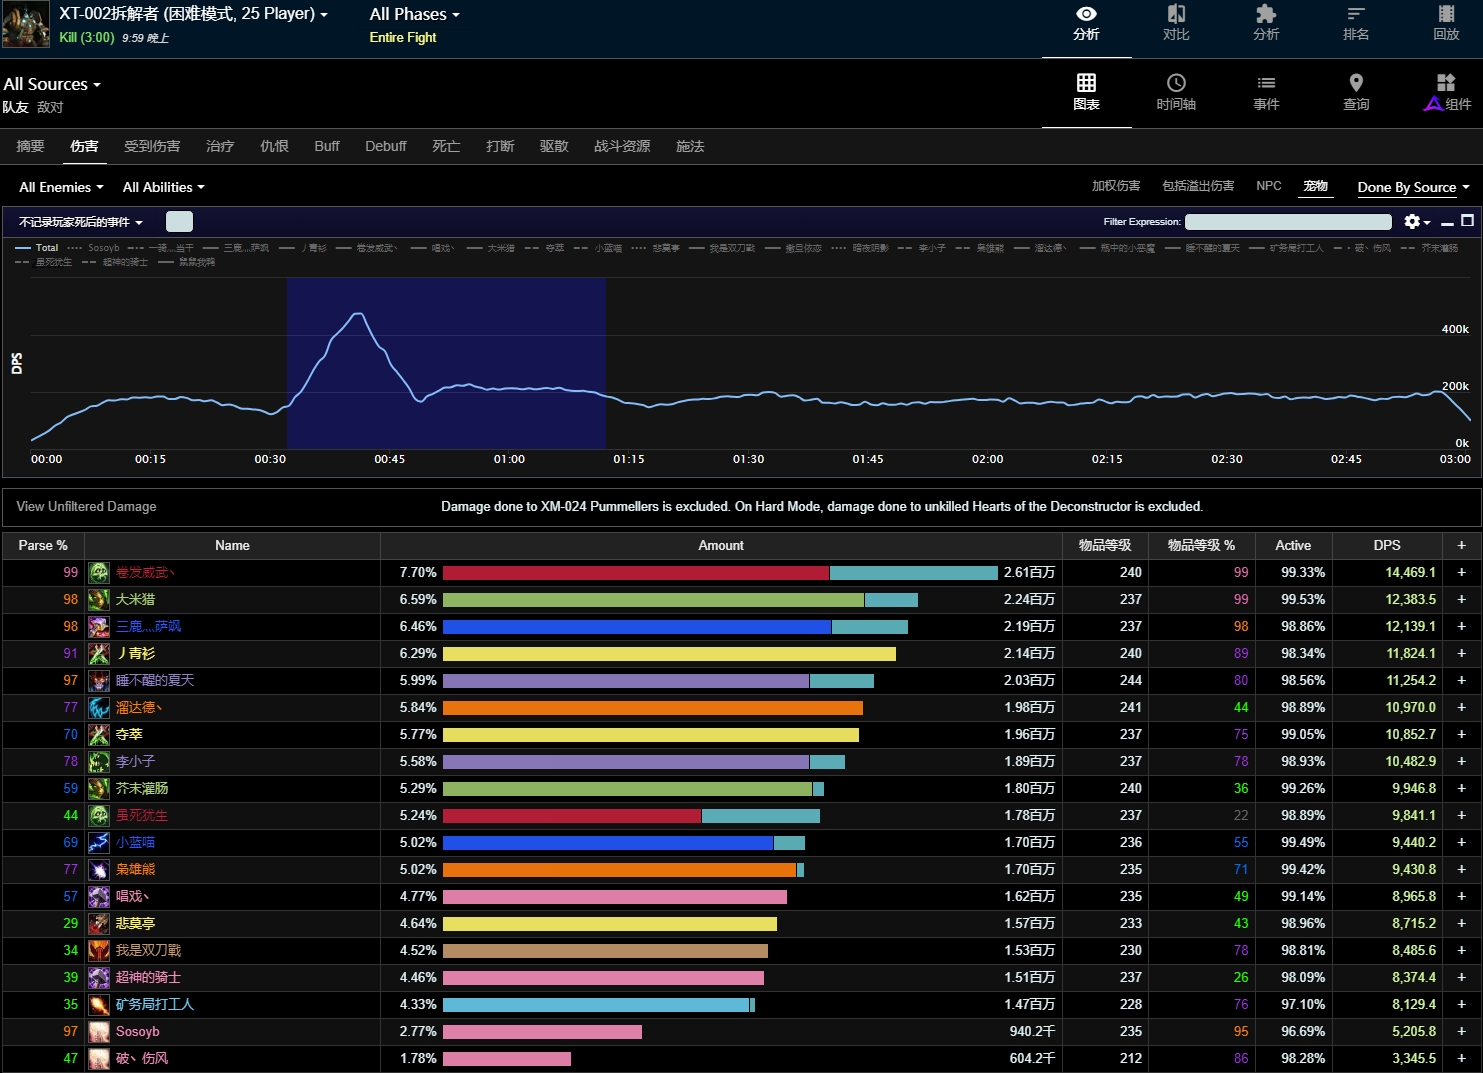Click the spec icon next to 睡不醒的夏天

[x=99, y=680]
